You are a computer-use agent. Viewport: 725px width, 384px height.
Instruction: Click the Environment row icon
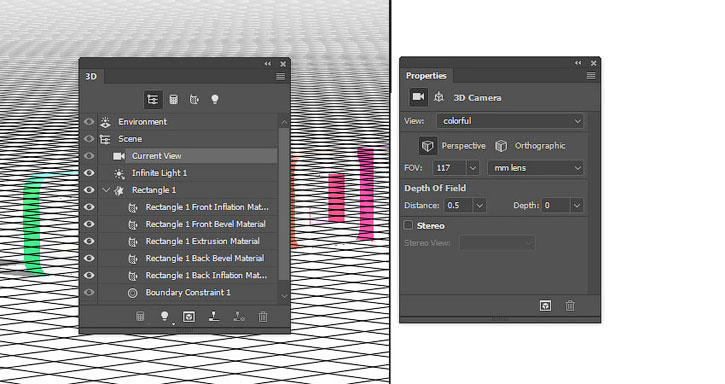pos(105,122)
